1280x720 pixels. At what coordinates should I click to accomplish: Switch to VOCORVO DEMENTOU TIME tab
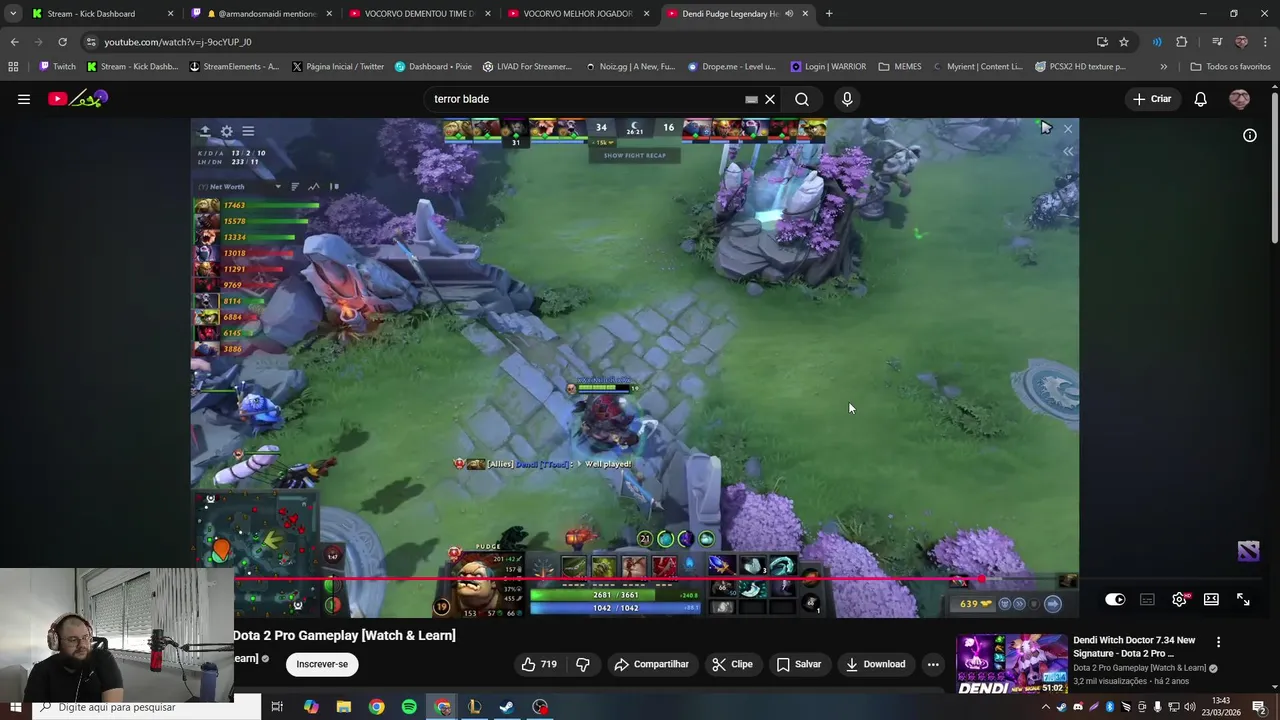tap(422, 14)
